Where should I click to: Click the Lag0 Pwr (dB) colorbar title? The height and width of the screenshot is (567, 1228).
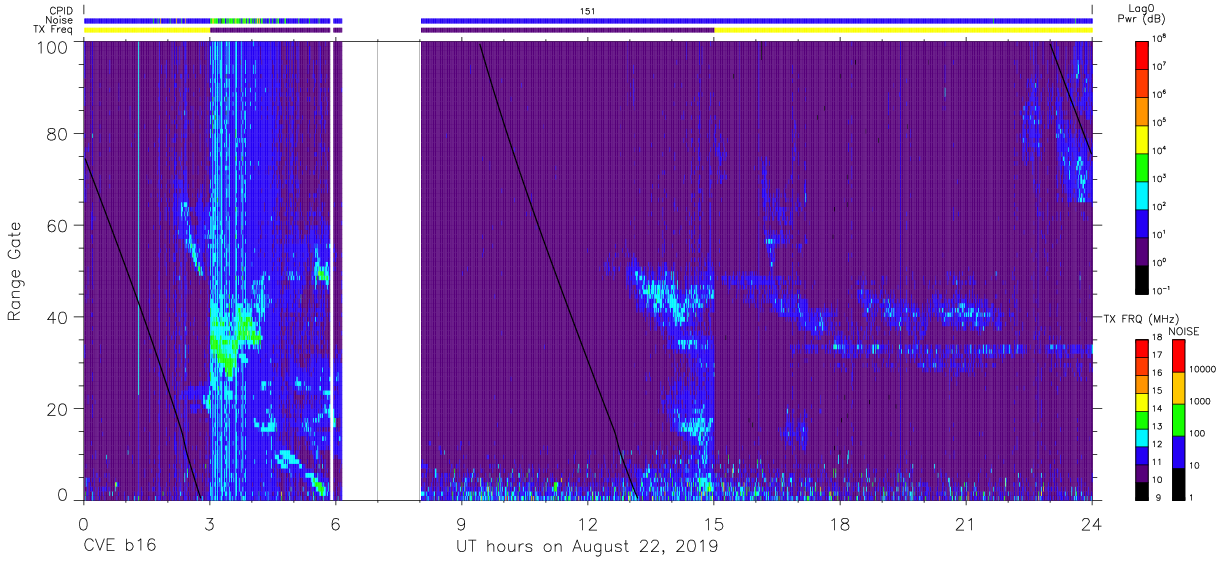click(1143, 14)
